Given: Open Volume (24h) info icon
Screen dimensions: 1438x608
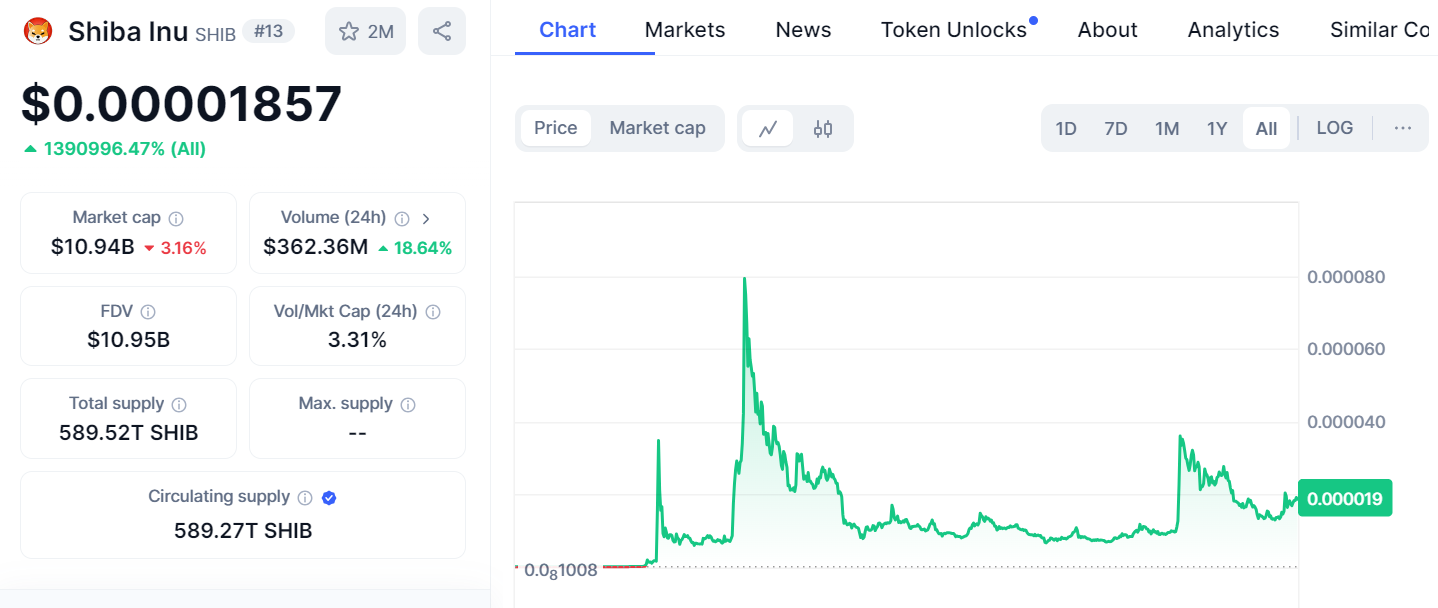Looking at the screenshot, I should pyautogui.click(x=402, y=218).
